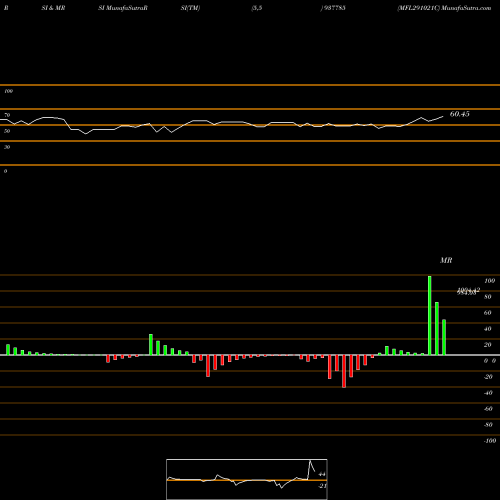Click the histogram axis label -20

tap(488, 377)
